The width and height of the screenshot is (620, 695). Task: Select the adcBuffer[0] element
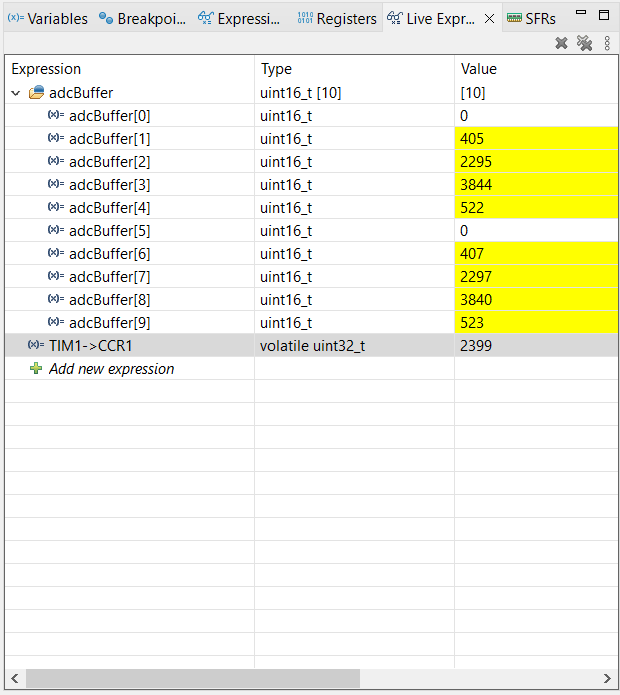click(311, 116)
